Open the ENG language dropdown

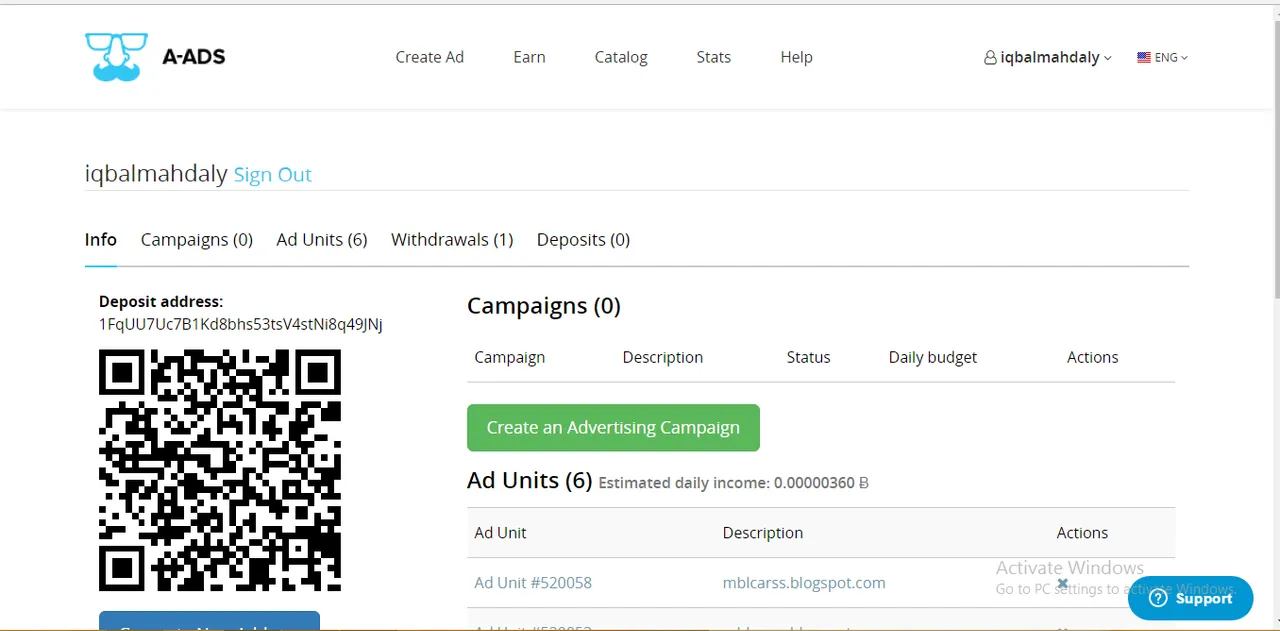tap(1163, 58)
